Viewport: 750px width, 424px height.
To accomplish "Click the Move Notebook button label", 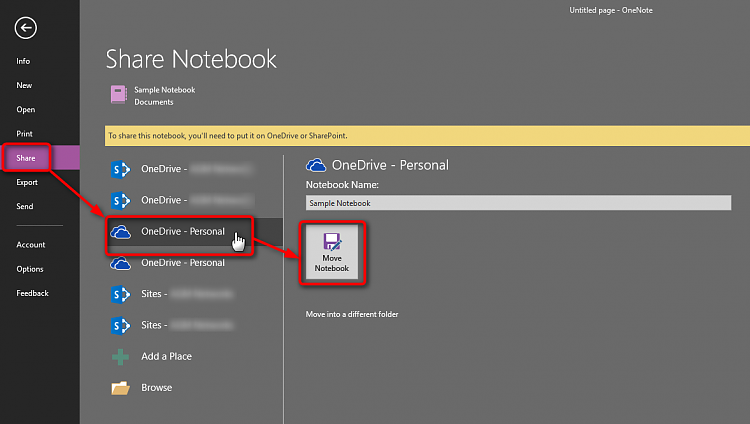I will pyautogui.click(x=332, y=263).
